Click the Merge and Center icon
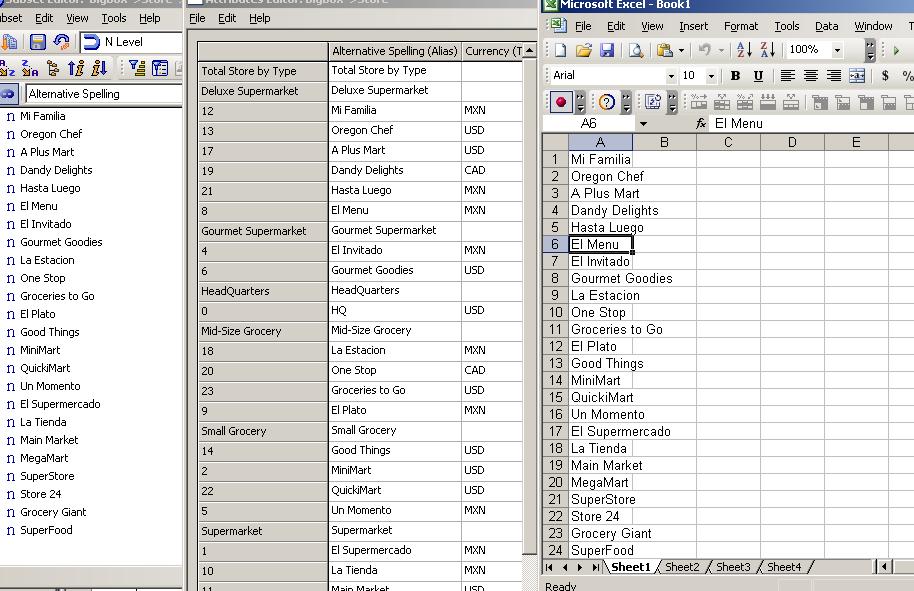Screen dimensions: 914x591 click(x=857, y=76)
